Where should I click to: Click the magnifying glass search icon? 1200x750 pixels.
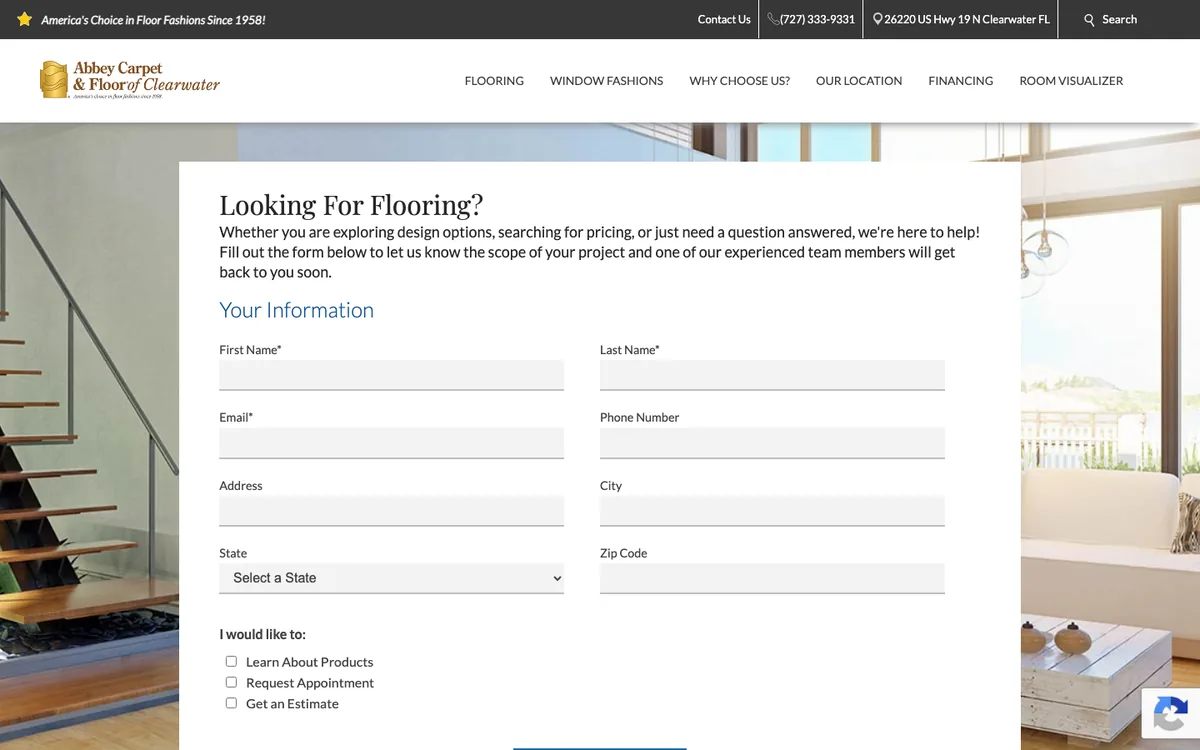[1090, 20]
